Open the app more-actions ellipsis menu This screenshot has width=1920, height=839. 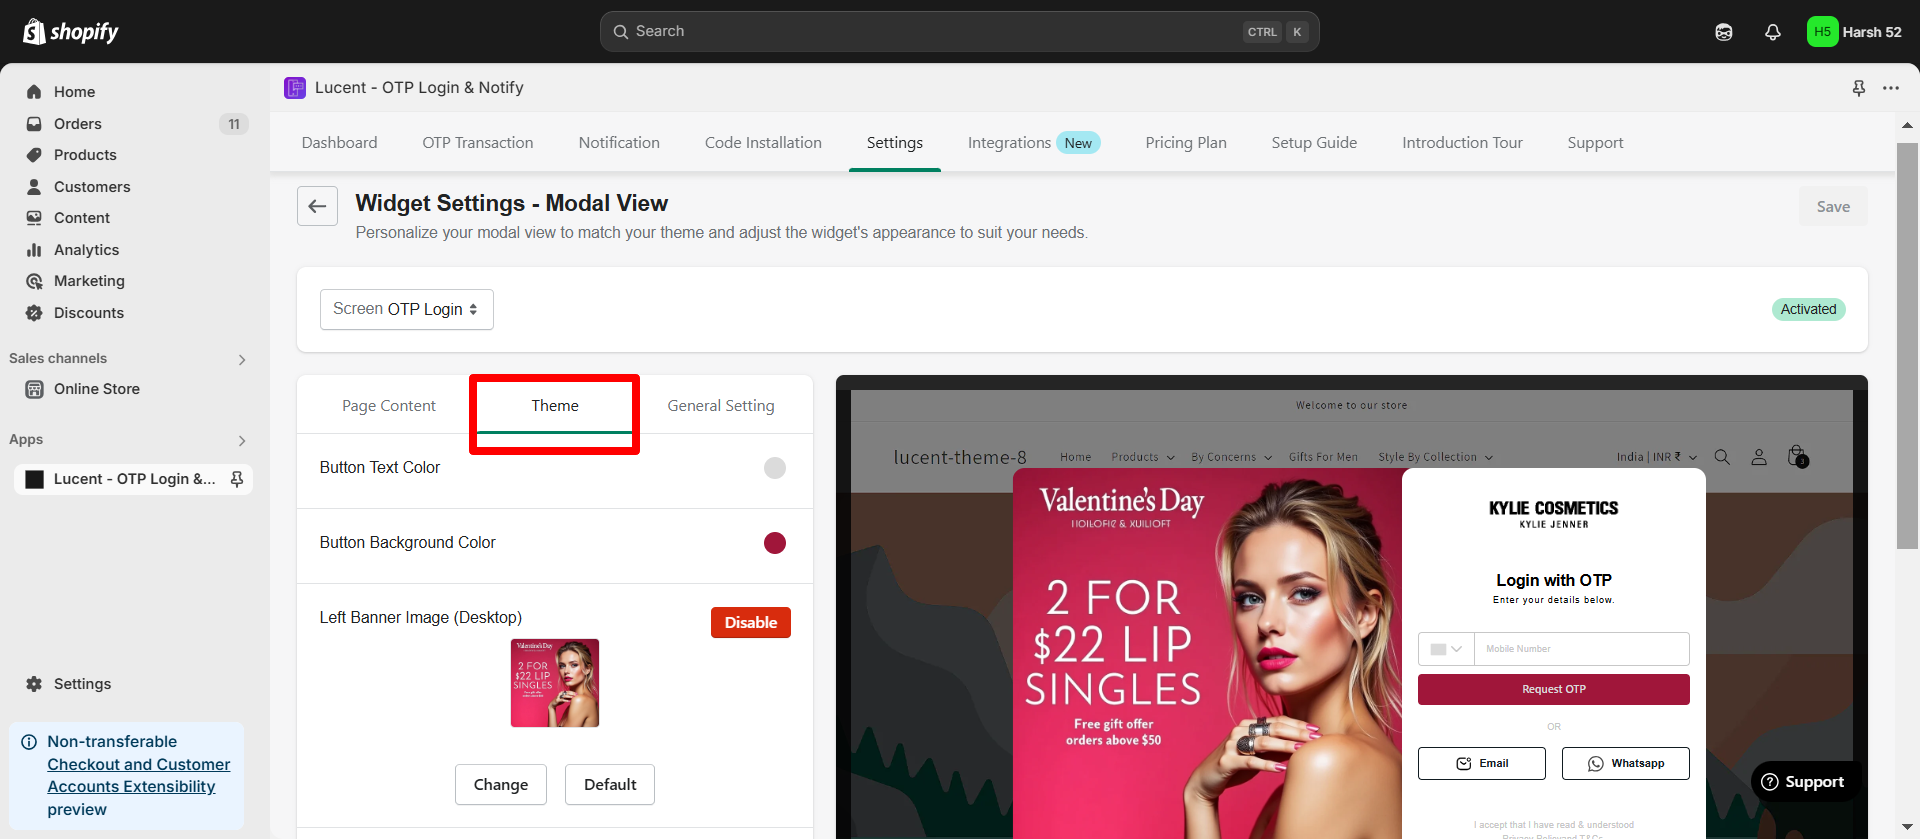click(x=1891, y=88)
